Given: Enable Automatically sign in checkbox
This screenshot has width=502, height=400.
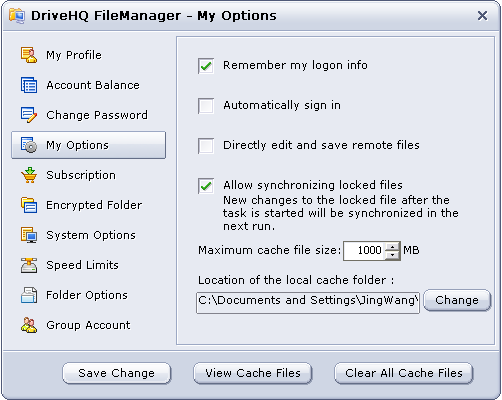Looking at the screenshot, I should [206, 106].
